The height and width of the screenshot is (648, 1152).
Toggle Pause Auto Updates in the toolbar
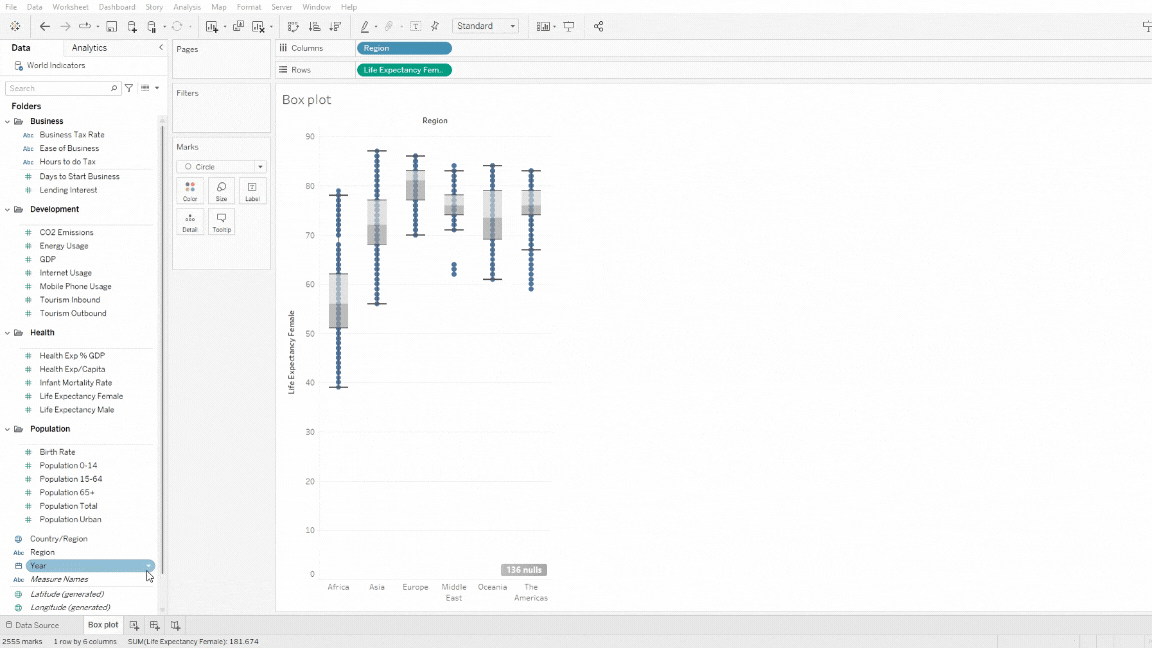[149, 27]
